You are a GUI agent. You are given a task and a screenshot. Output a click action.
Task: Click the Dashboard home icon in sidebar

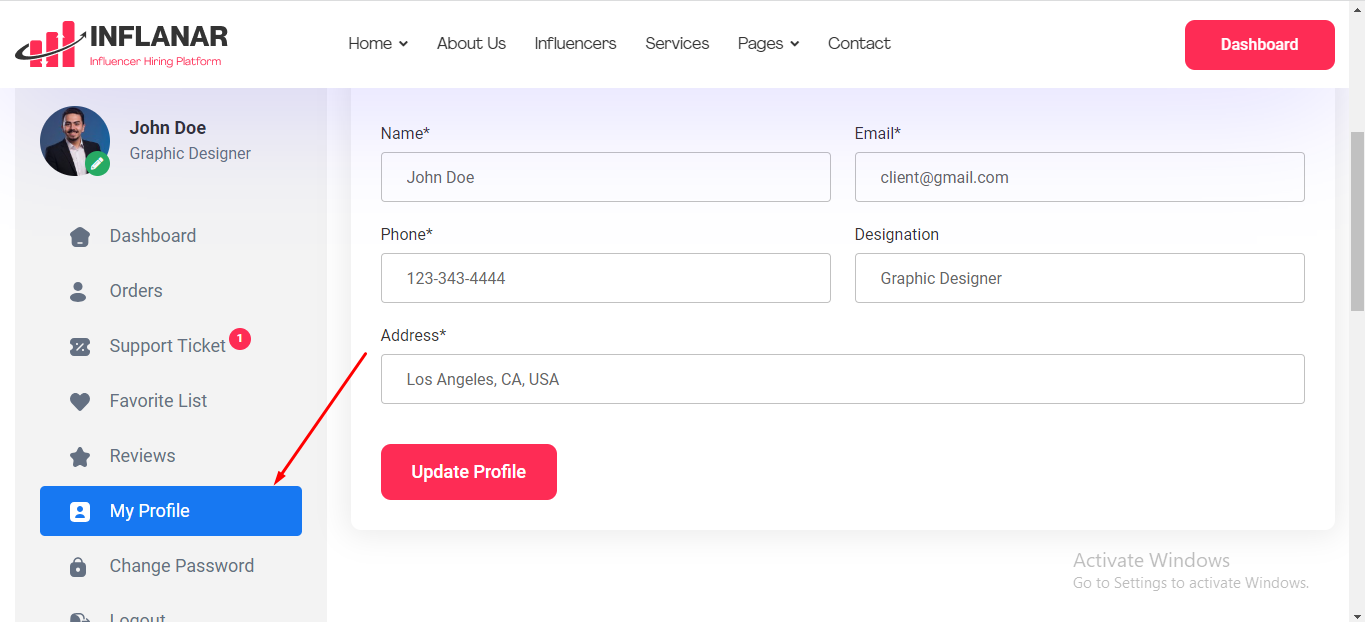coord(80,237)
